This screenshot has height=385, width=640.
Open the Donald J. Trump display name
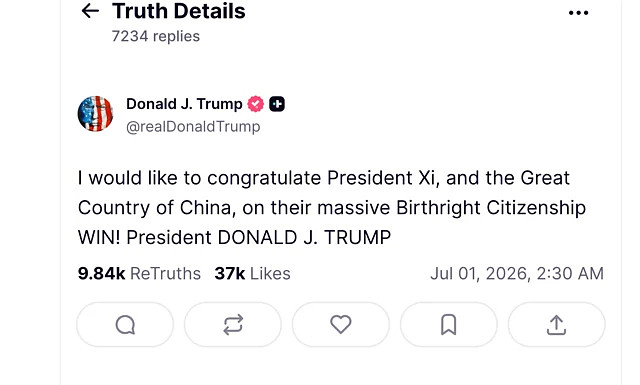pyautogui.click(x=184, y=104)
